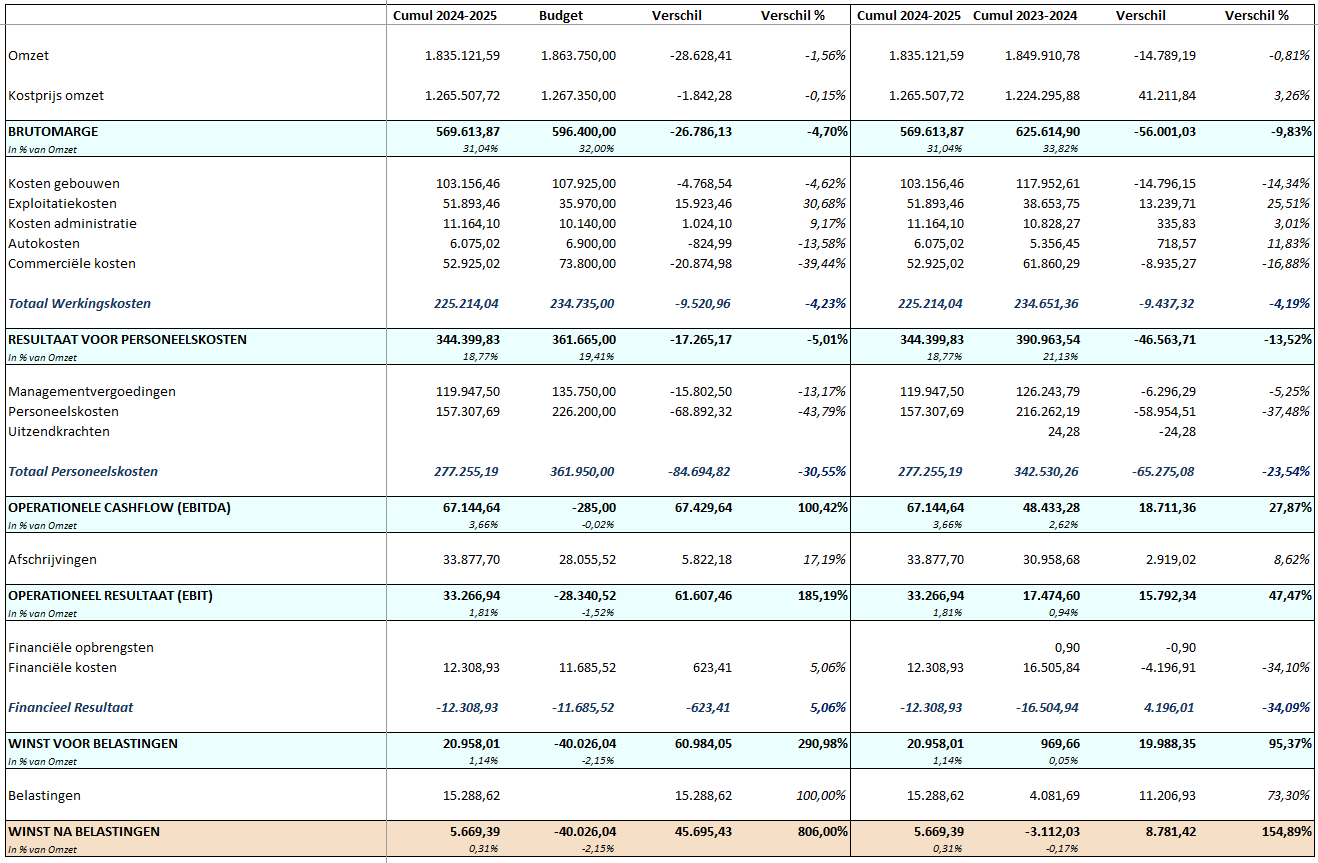1318x863 pixels.
Task: Select OPERATIONEEL RESULTAAT (EBIT) row header
Action: pos(110,596)
